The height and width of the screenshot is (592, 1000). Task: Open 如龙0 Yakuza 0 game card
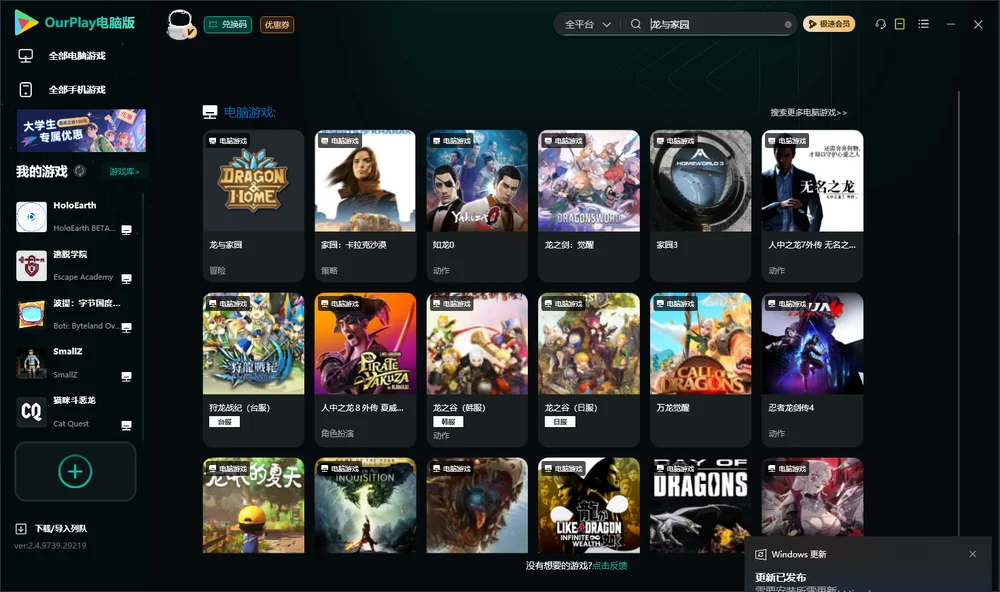[x=477, y=205]
